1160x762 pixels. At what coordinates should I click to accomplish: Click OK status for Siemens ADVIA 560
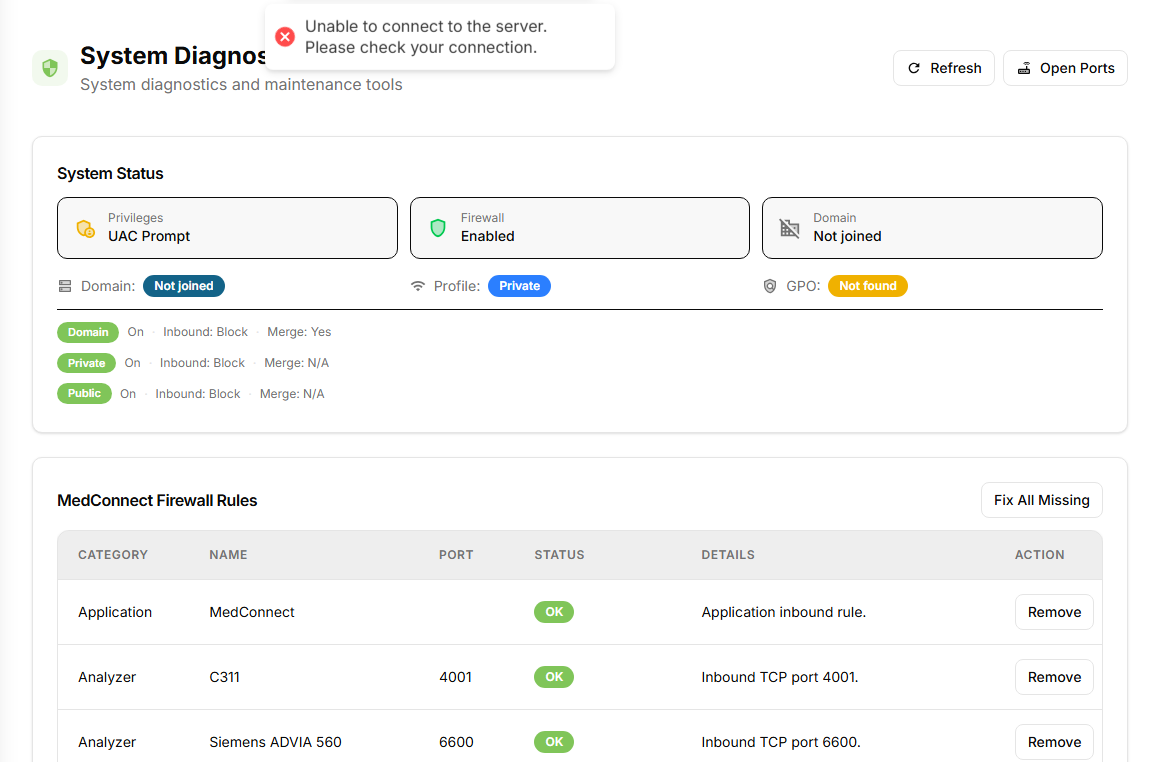coord(554,742)
